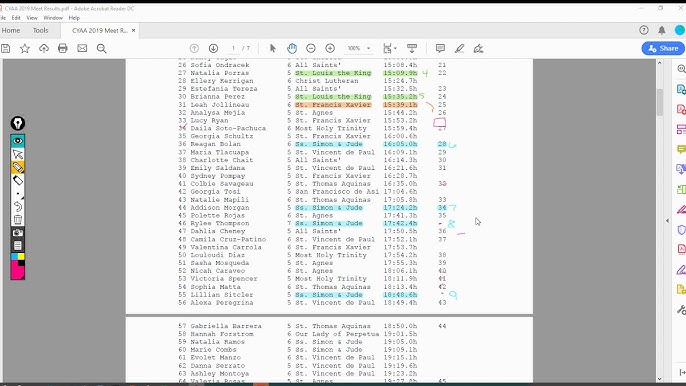Click the scrollbar up arrow
This screenshot has height=386, width=686.
(659, 63)
